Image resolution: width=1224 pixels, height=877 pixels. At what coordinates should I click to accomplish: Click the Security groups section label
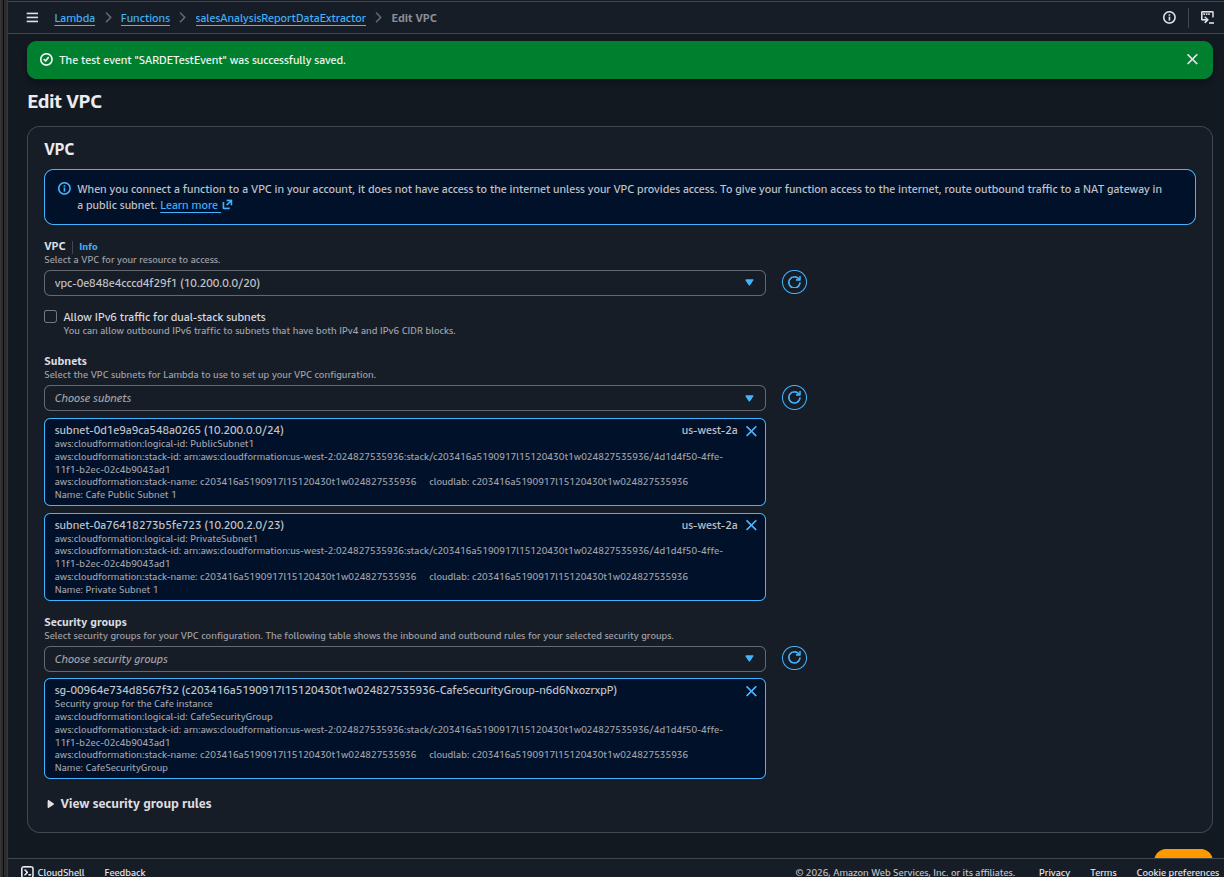(x=86, y=622)
